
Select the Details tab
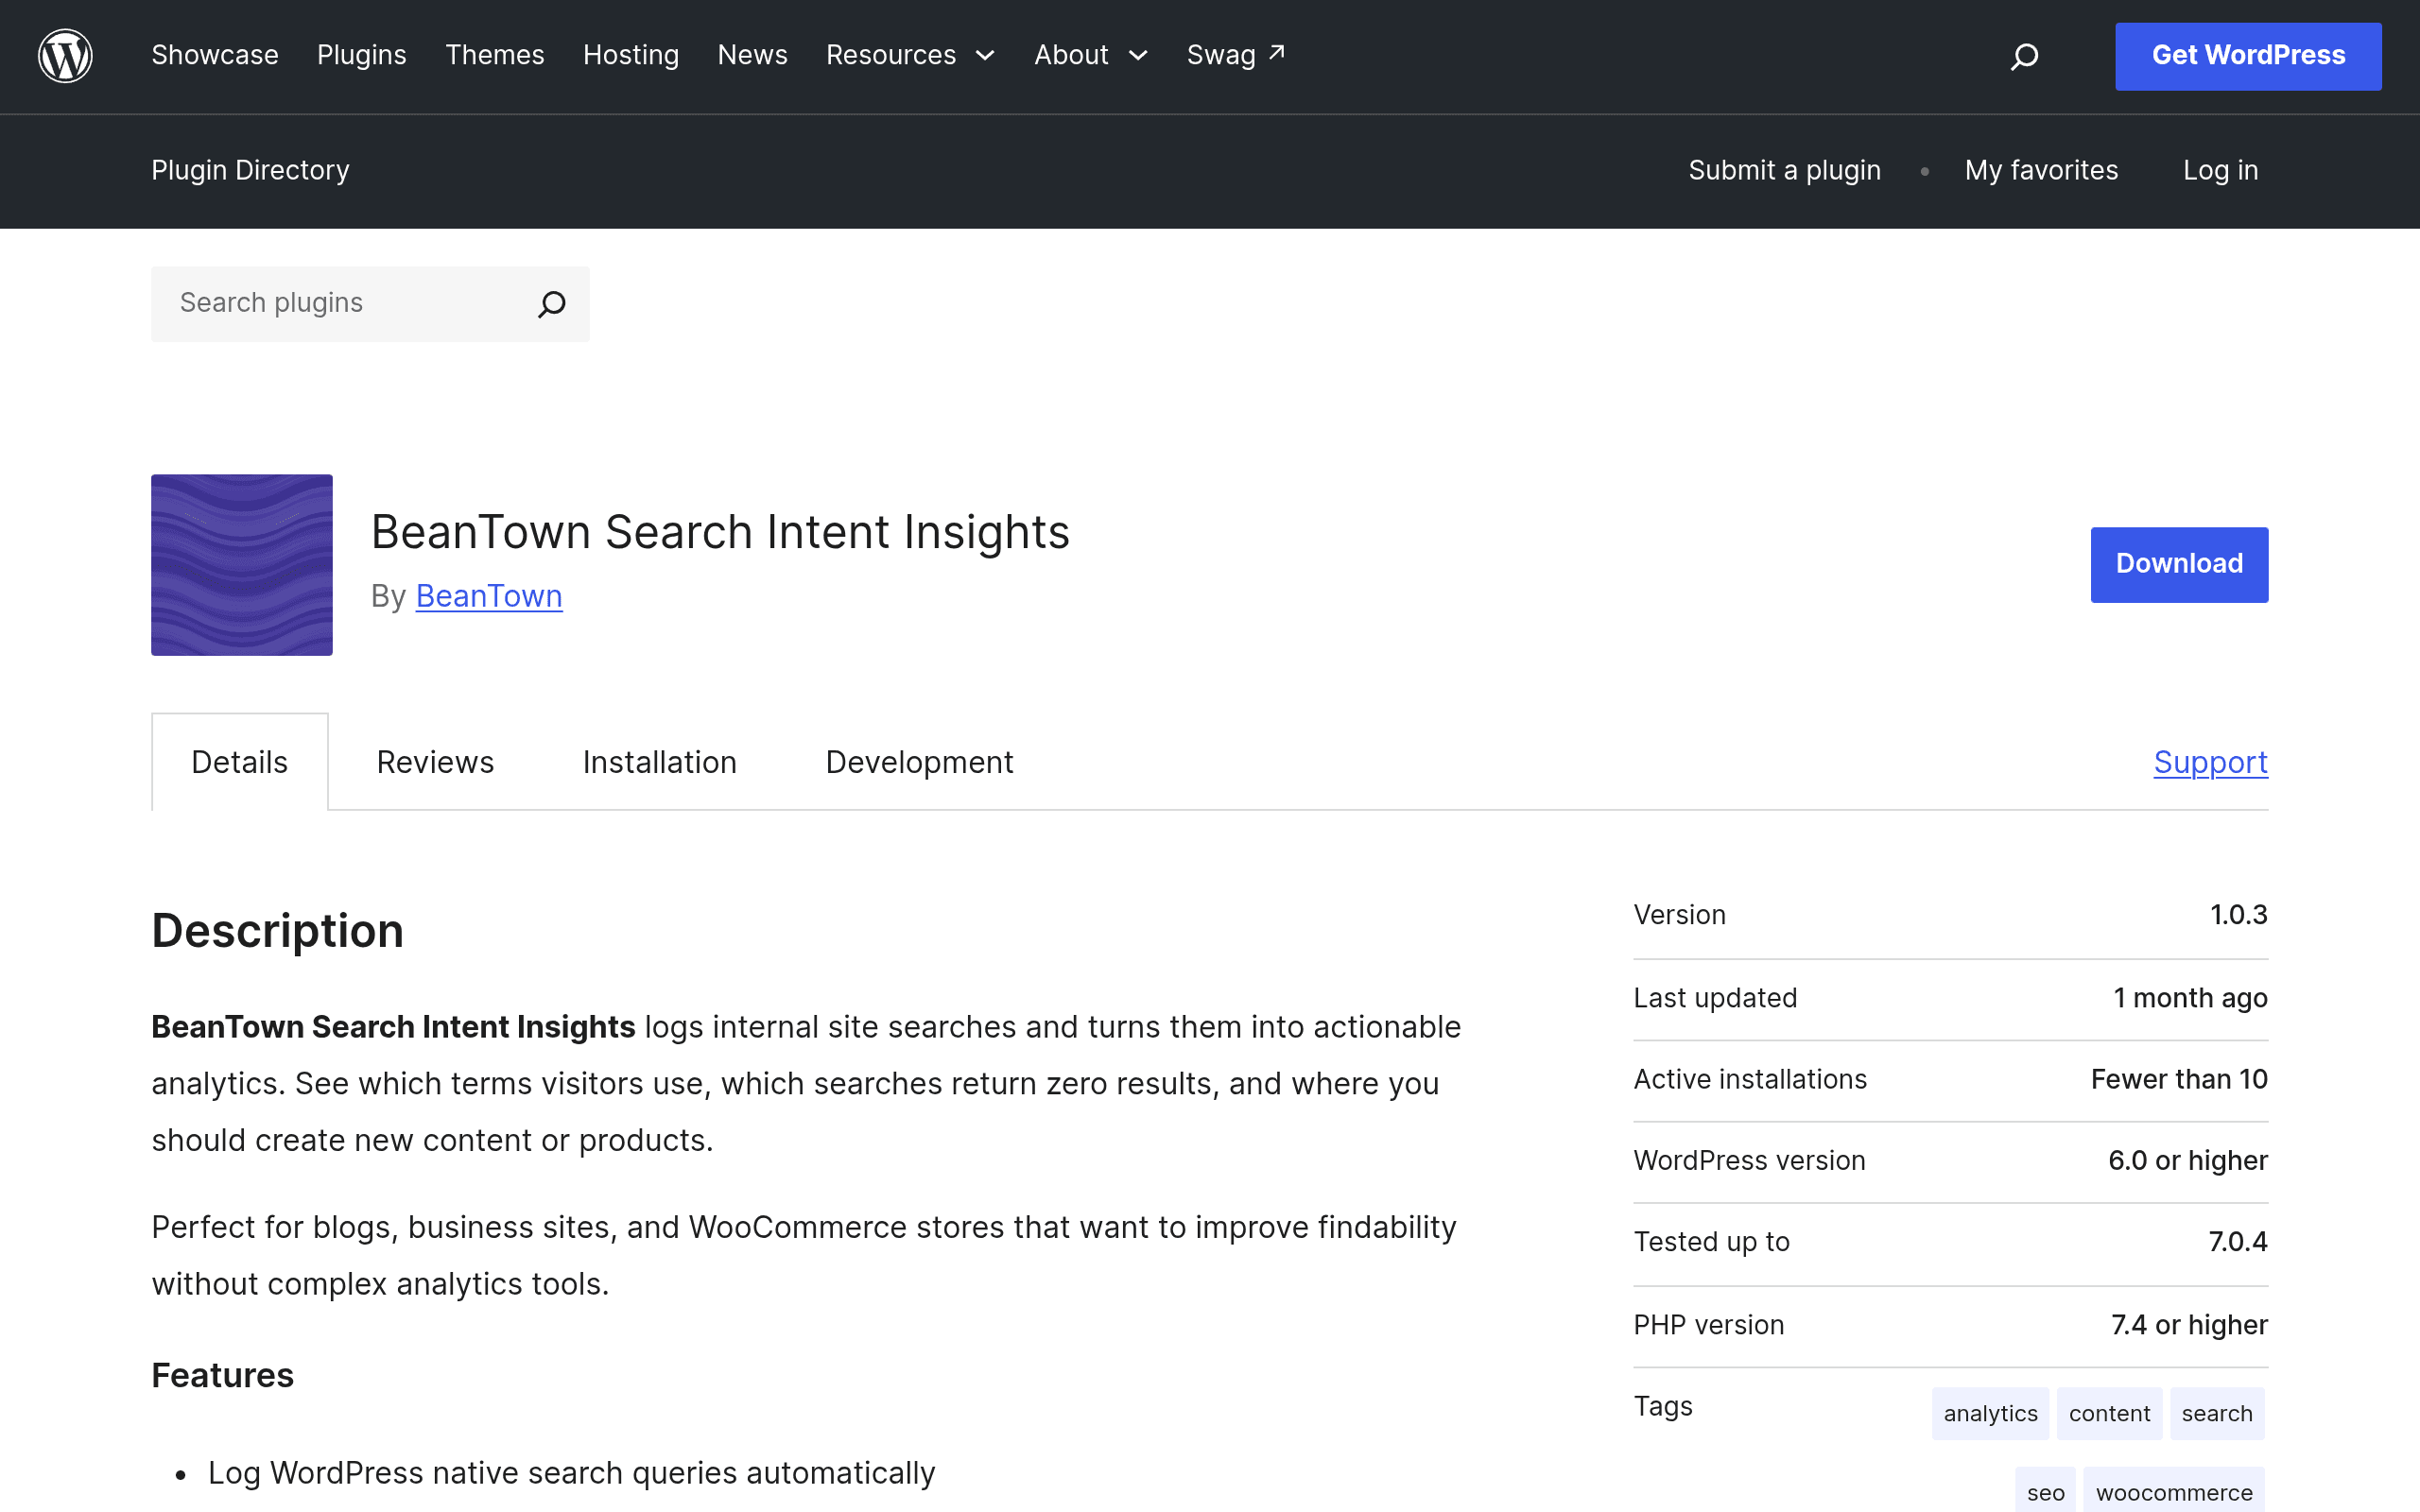(x=240, y=762)
